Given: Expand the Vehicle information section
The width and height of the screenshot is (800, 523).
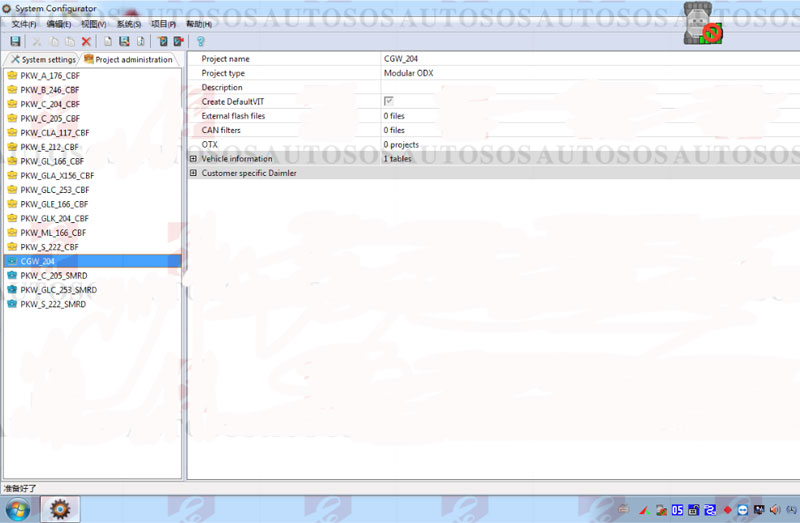Looking at the screenshot, I should click(x=193, y=159).
